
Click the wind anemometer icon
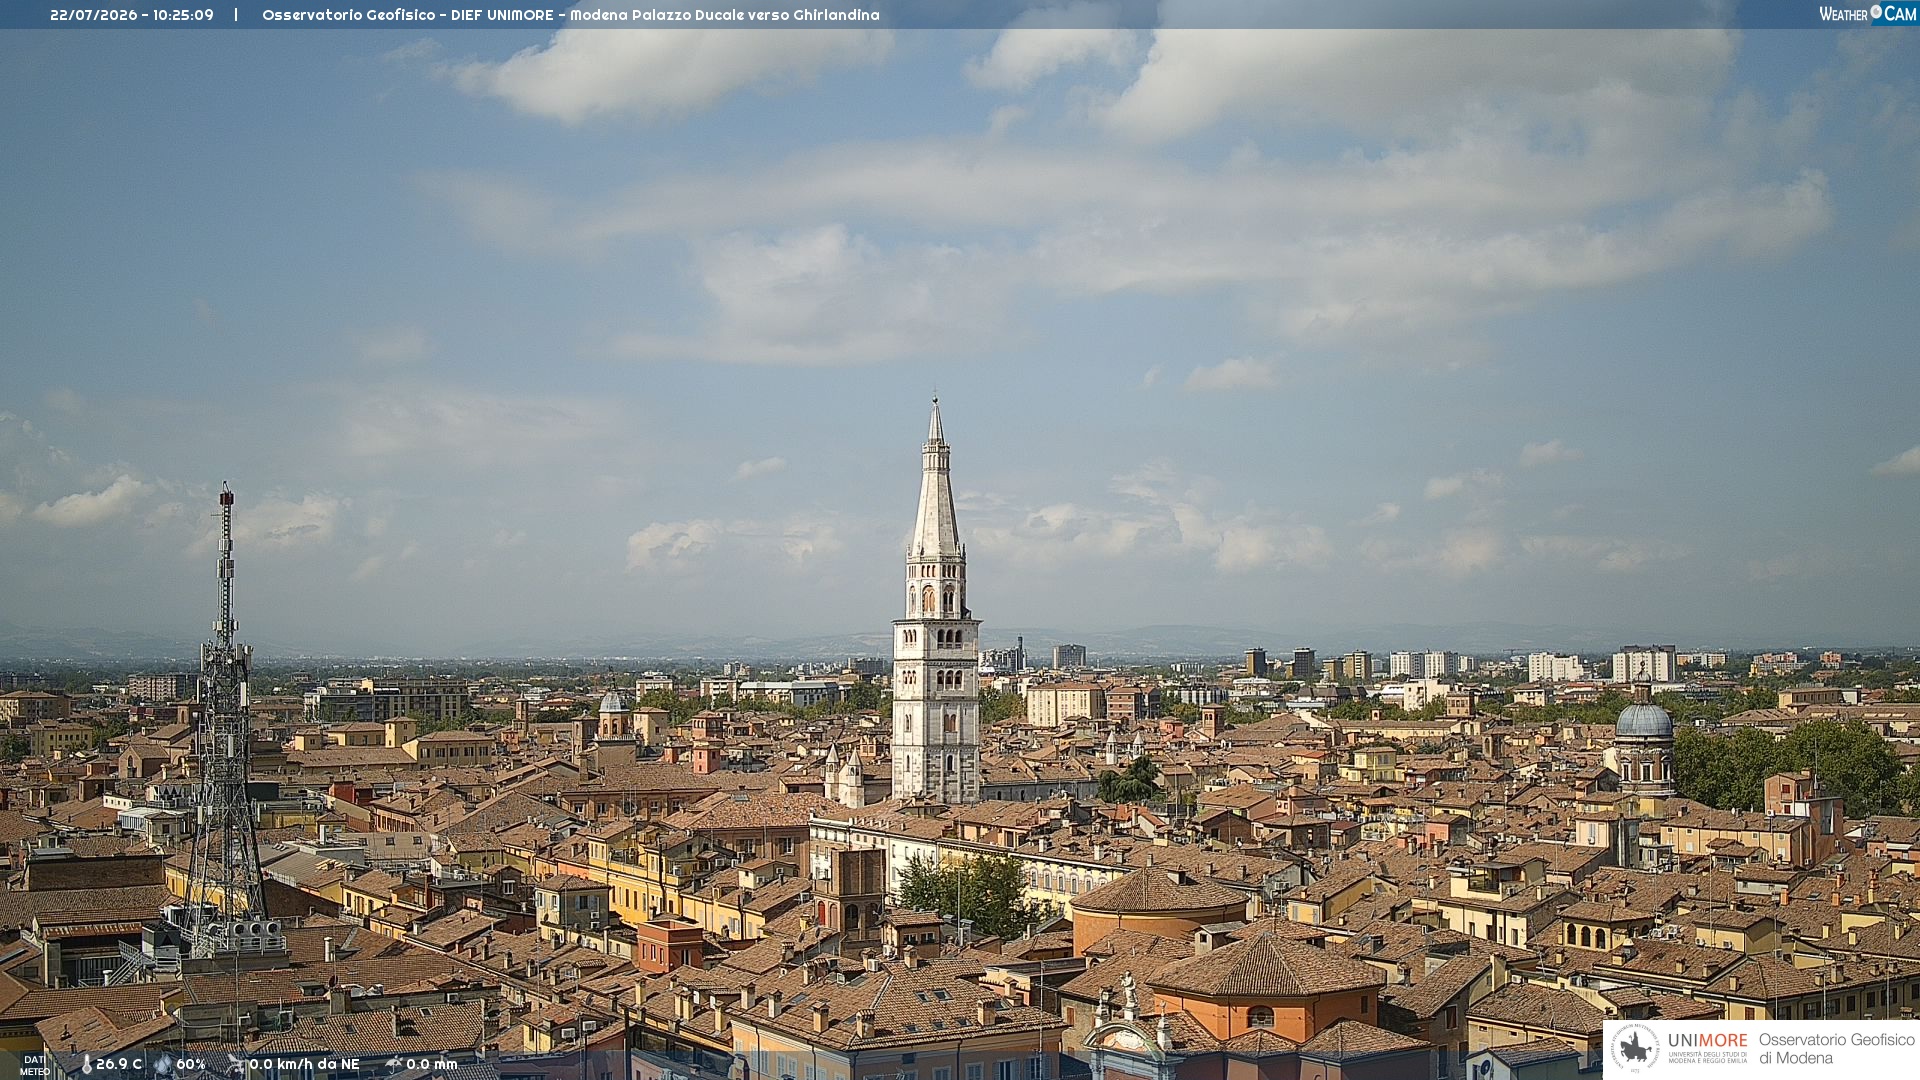(x=235, y=1064)
